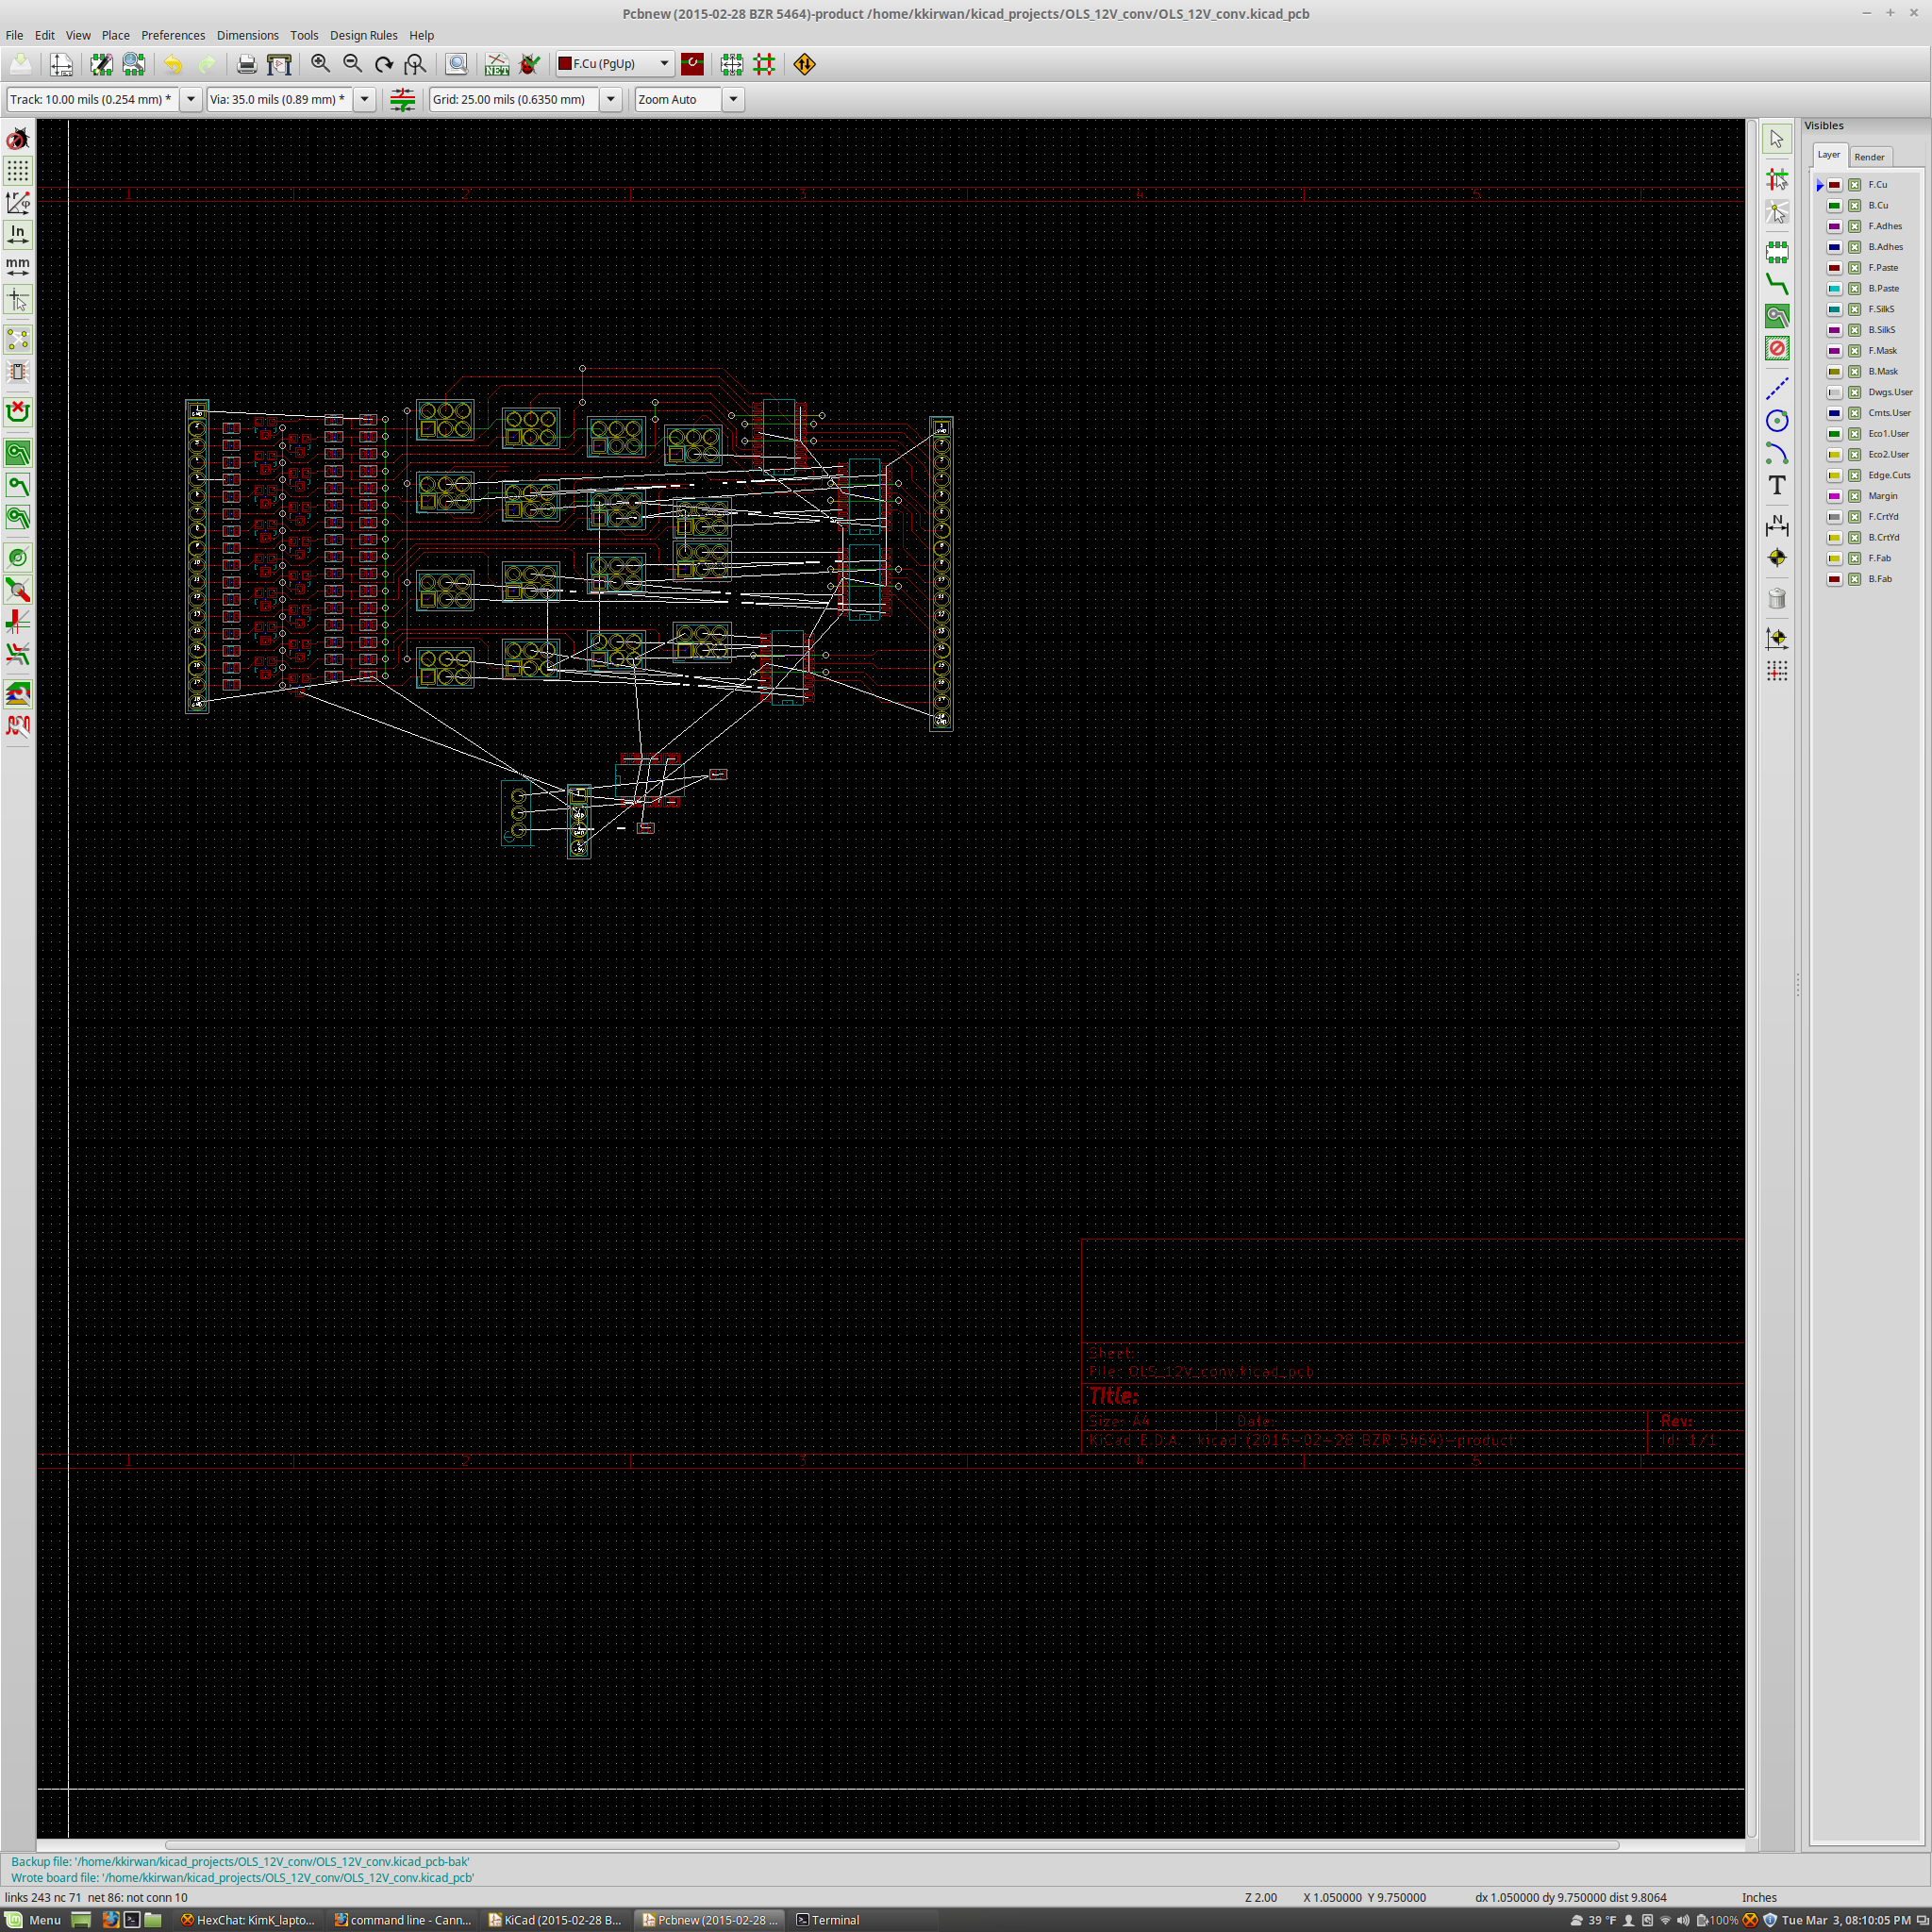Image resolution: width=1932 pixels, height=1932 pixels.
Task: Select the Add graphic arc tool
Action: point(1777,453)
